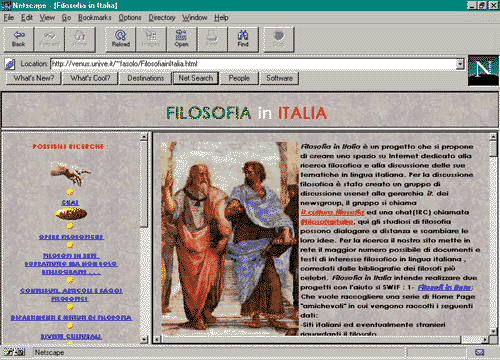Click left frame scrollbar up arrow
Screen dimensions: 500x360
(x=144, y=136)
